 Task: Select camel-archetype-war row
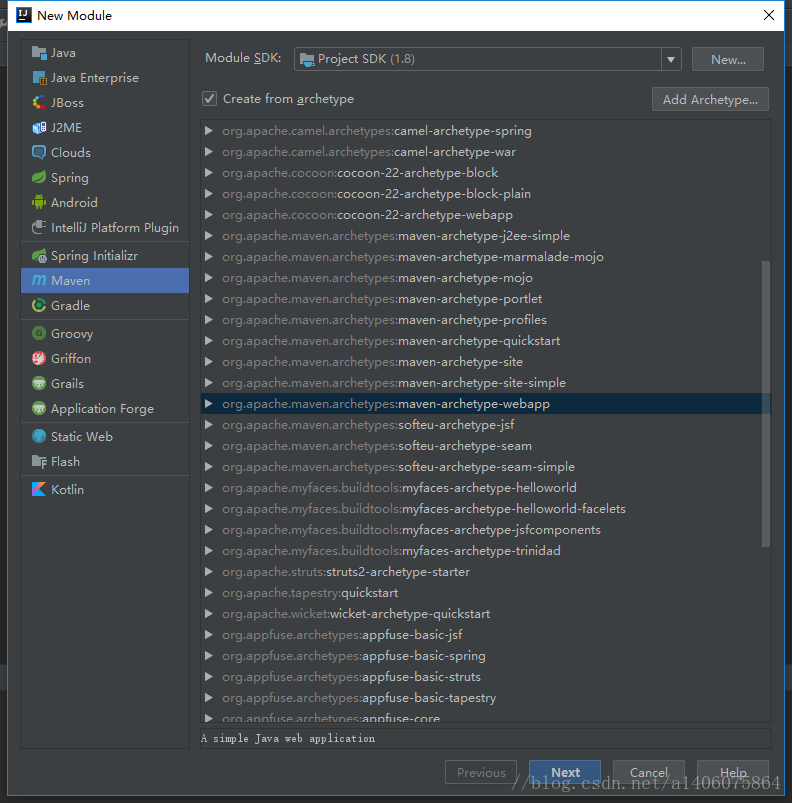pos(485,152)
